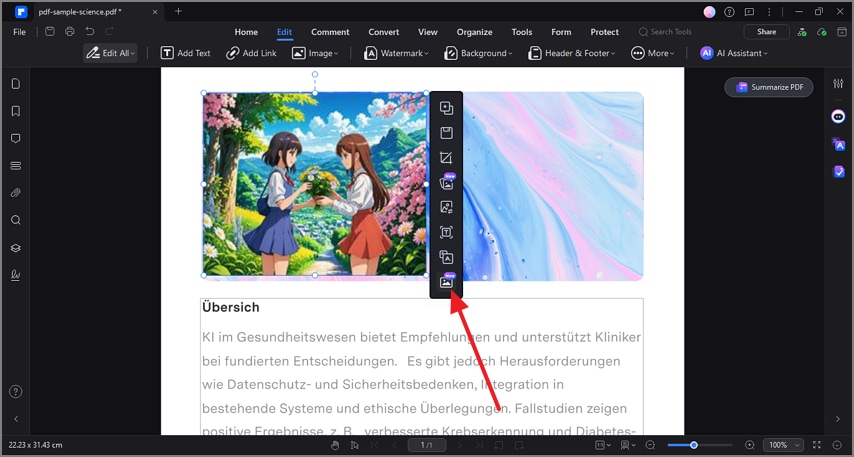Click the Undo arrow

tap(90, 32)
